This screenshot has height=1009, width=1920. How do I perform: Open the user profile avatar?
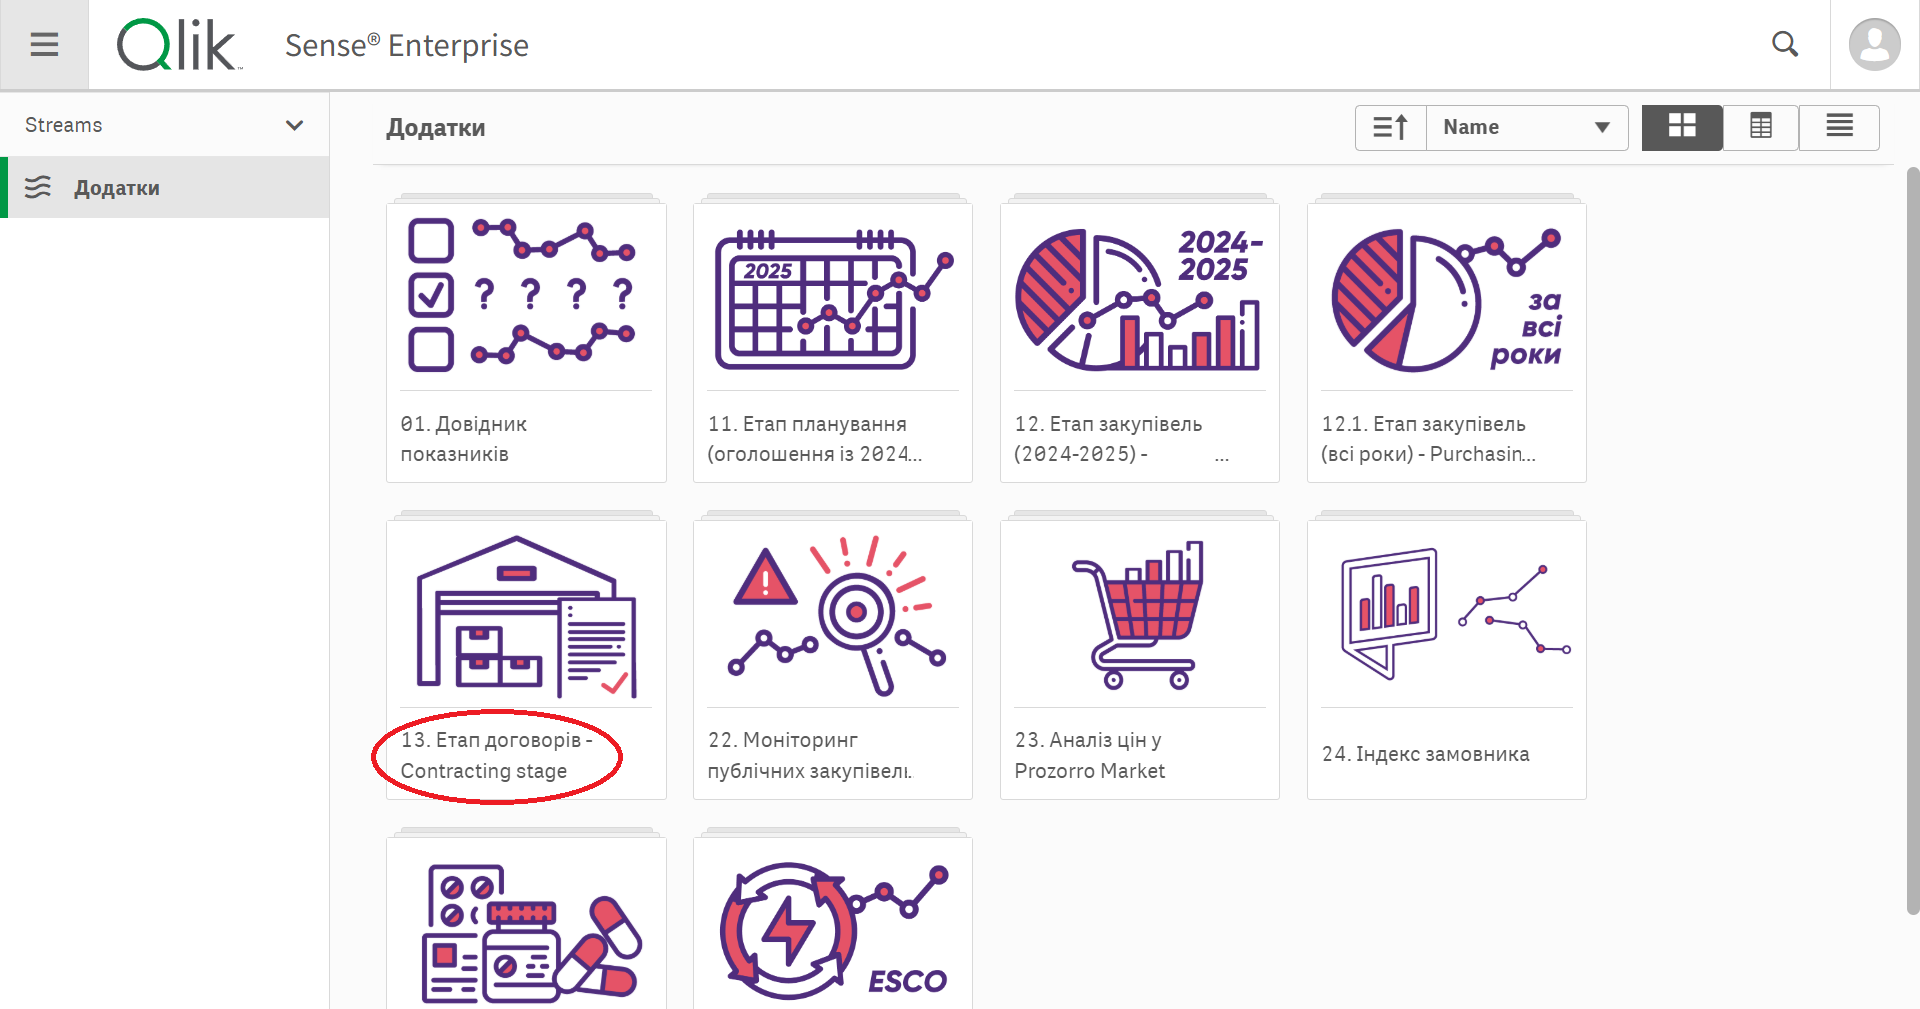(x=1874, y=45)
